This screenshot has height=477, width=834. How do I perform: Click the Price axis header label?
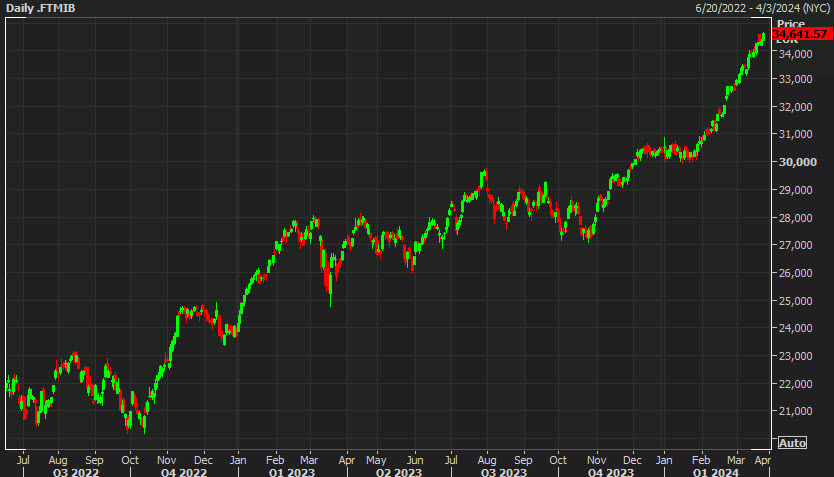click(790, 23)
